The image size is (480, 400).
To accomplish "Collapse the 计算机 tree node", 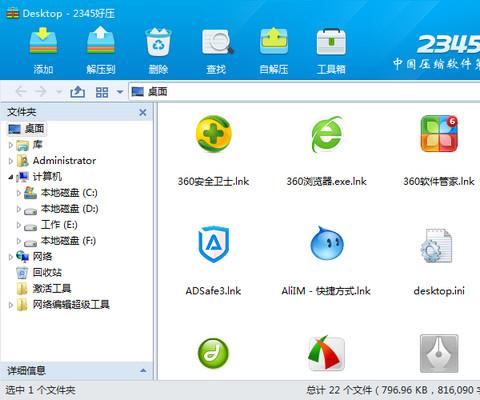I will (x=11, y=177).
